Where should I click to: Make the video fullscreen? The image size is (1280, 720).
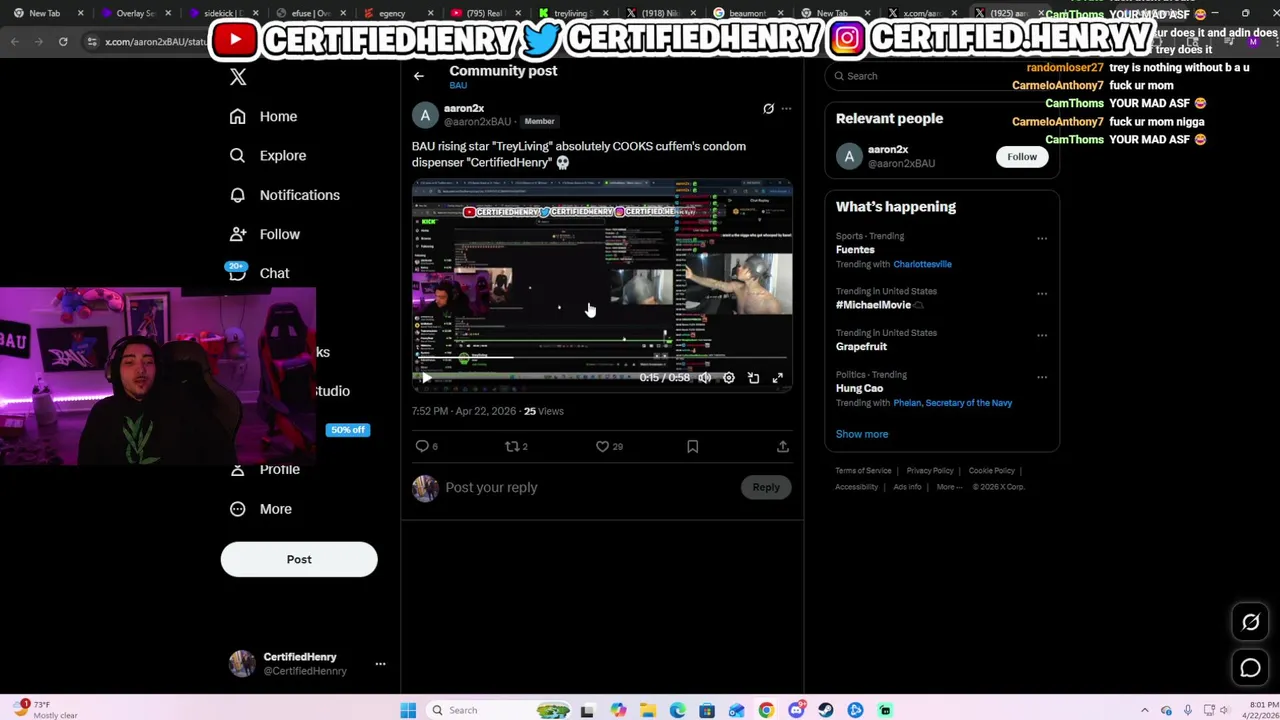pos(777,378)
